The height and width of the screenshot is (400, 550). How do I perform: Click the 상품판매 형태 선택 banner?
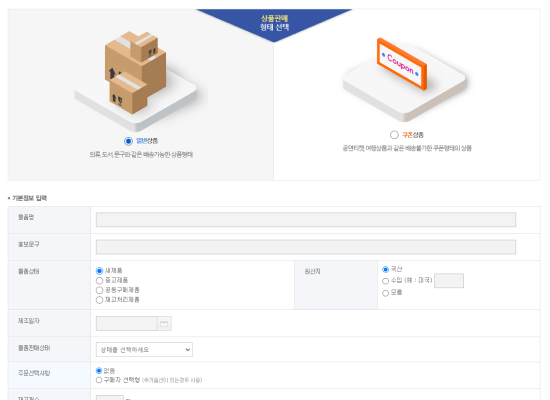(274, 23)
